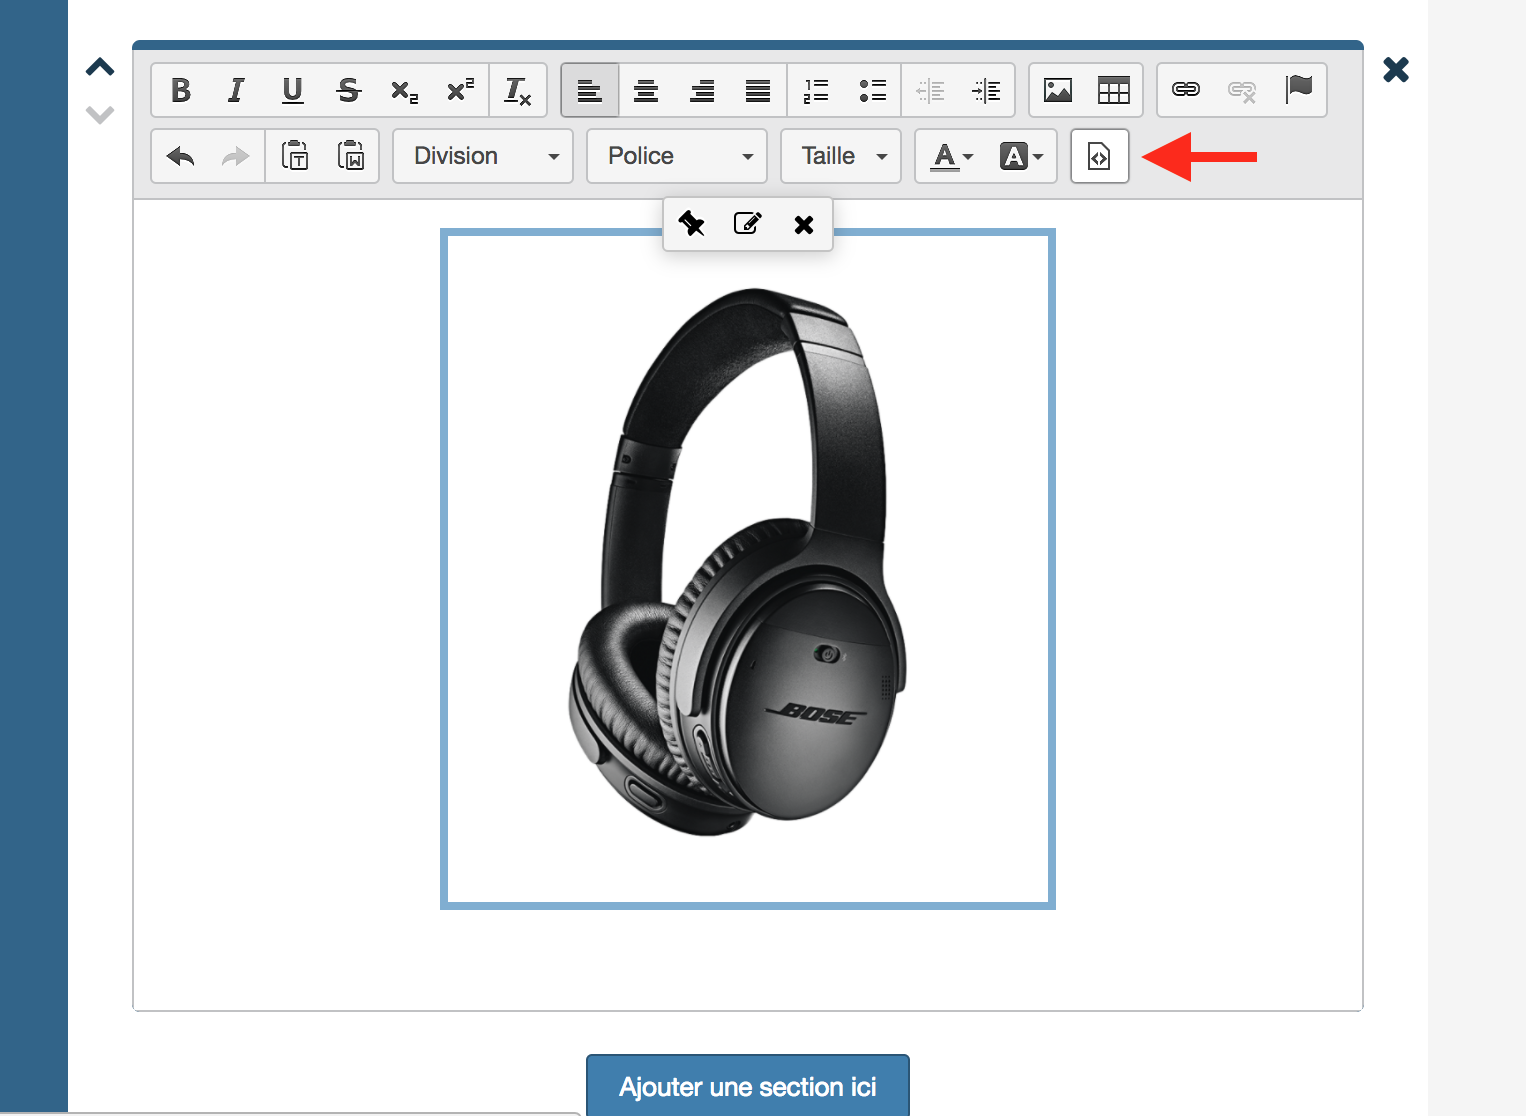Open background color picker
Viewport: 1526px width, 1116px height.
pyautogui.click(x=1021, y=156)
